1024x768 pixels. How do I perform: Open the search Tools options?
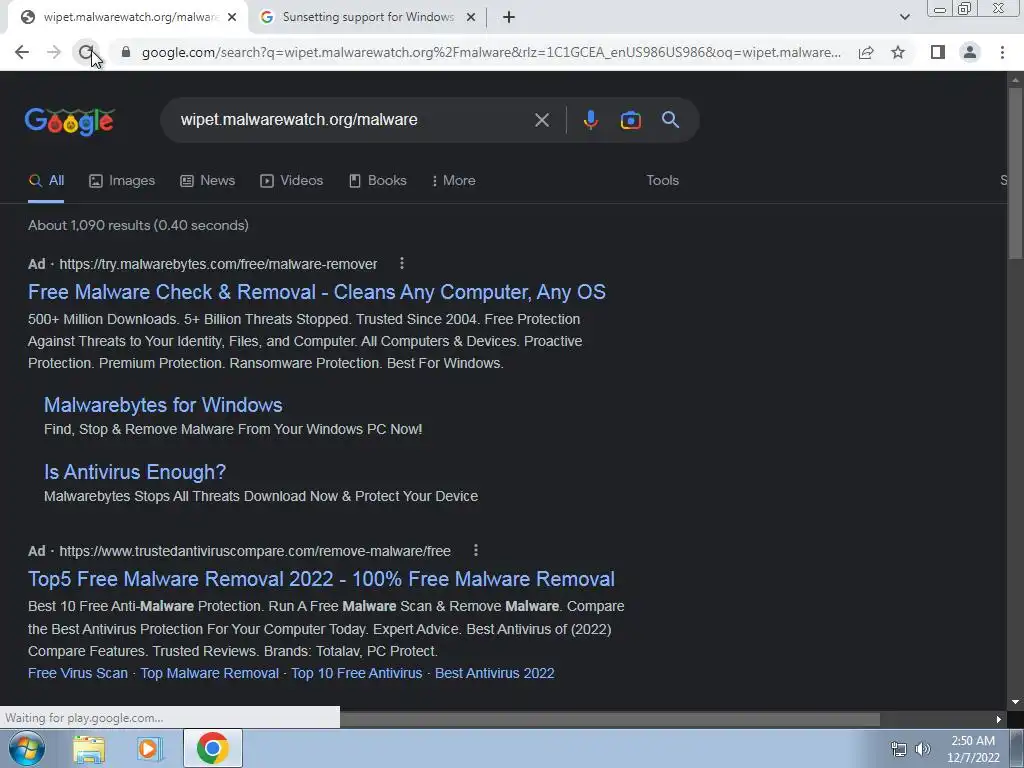coord(662,181)
